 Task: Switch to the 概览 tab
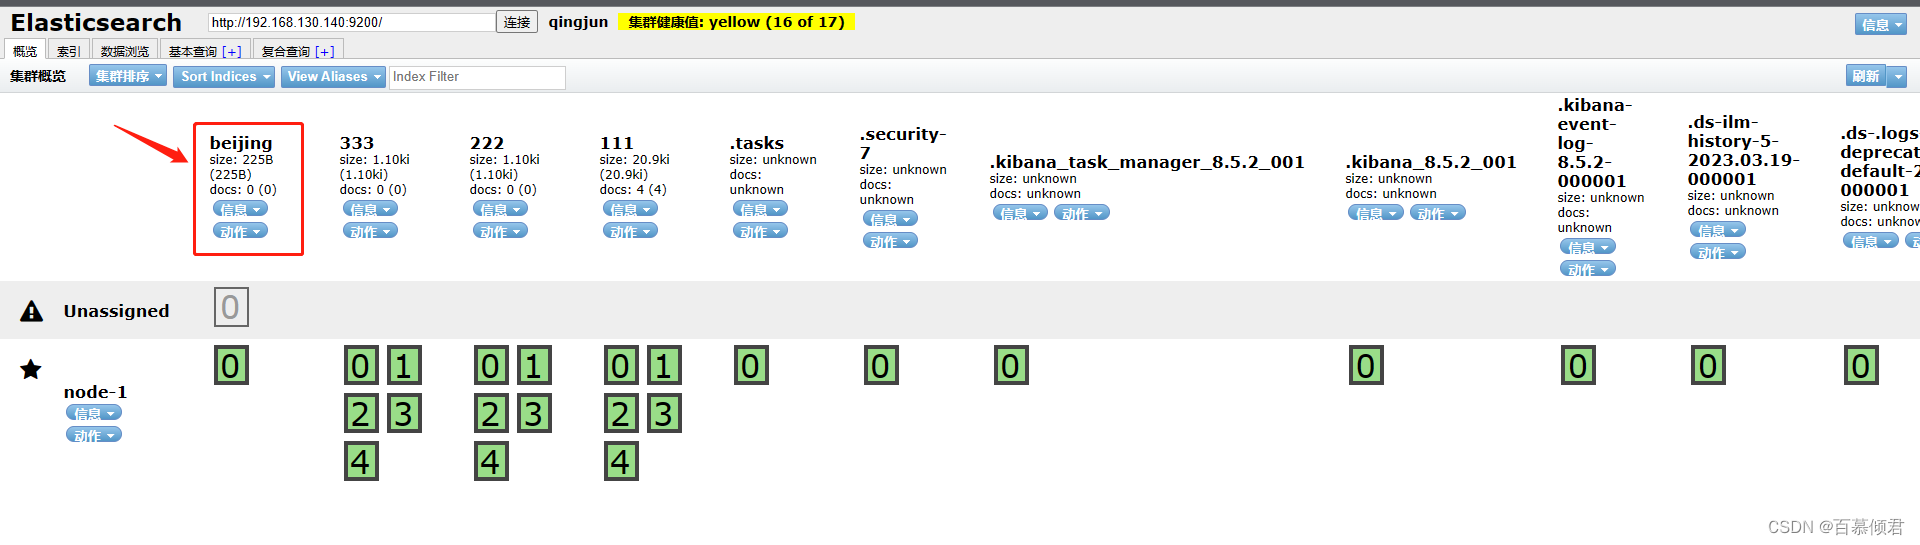(x=25, y=50)
